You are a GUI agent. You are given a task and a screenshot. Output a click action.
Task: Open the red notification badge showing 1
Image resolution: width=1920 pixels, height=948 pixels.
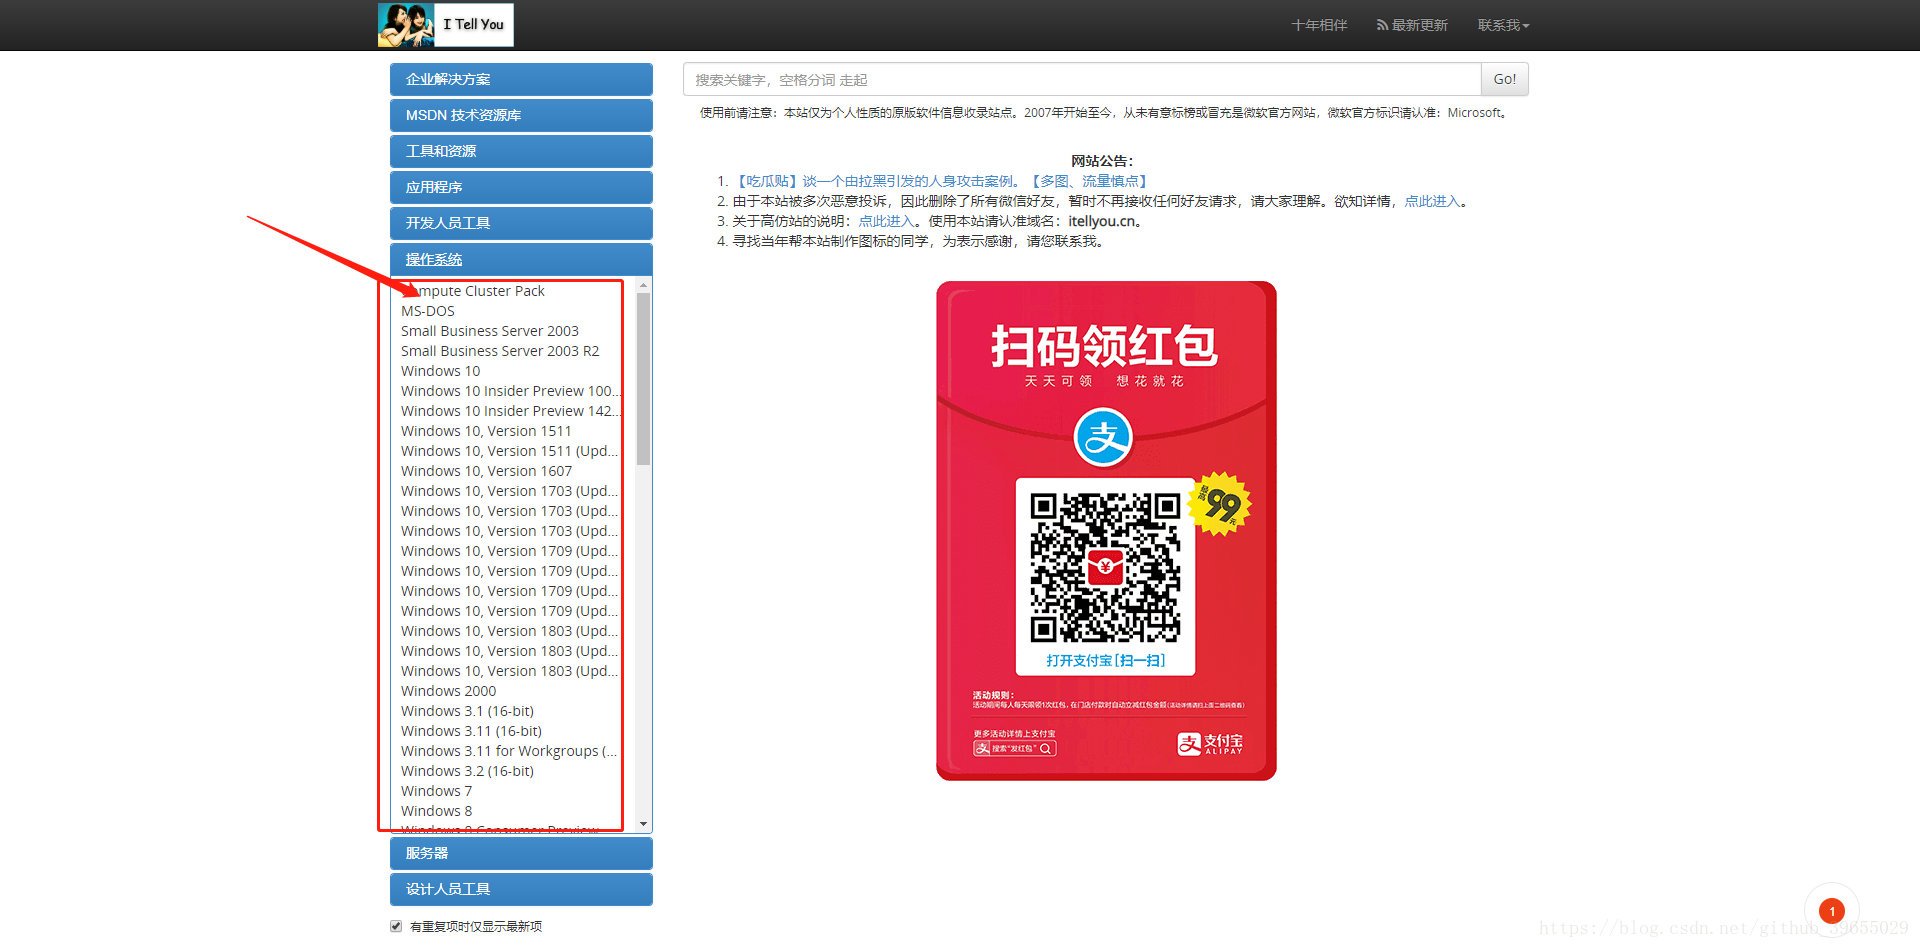click(x=1832, y=911)
